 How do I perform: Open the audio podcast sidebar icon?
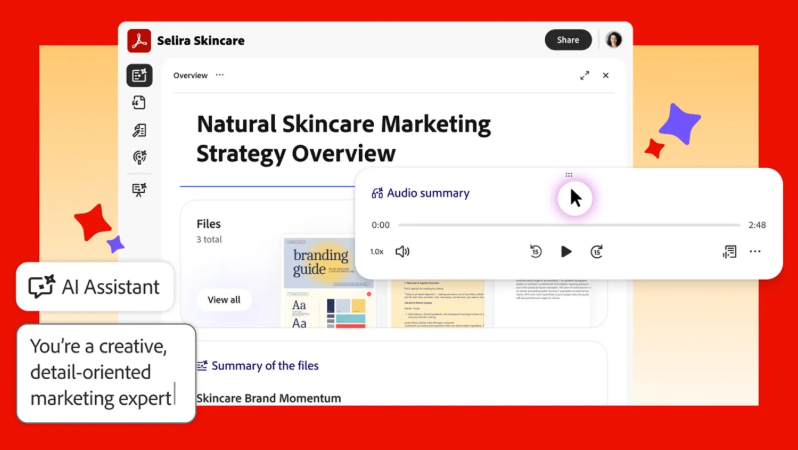coord(139,157)
